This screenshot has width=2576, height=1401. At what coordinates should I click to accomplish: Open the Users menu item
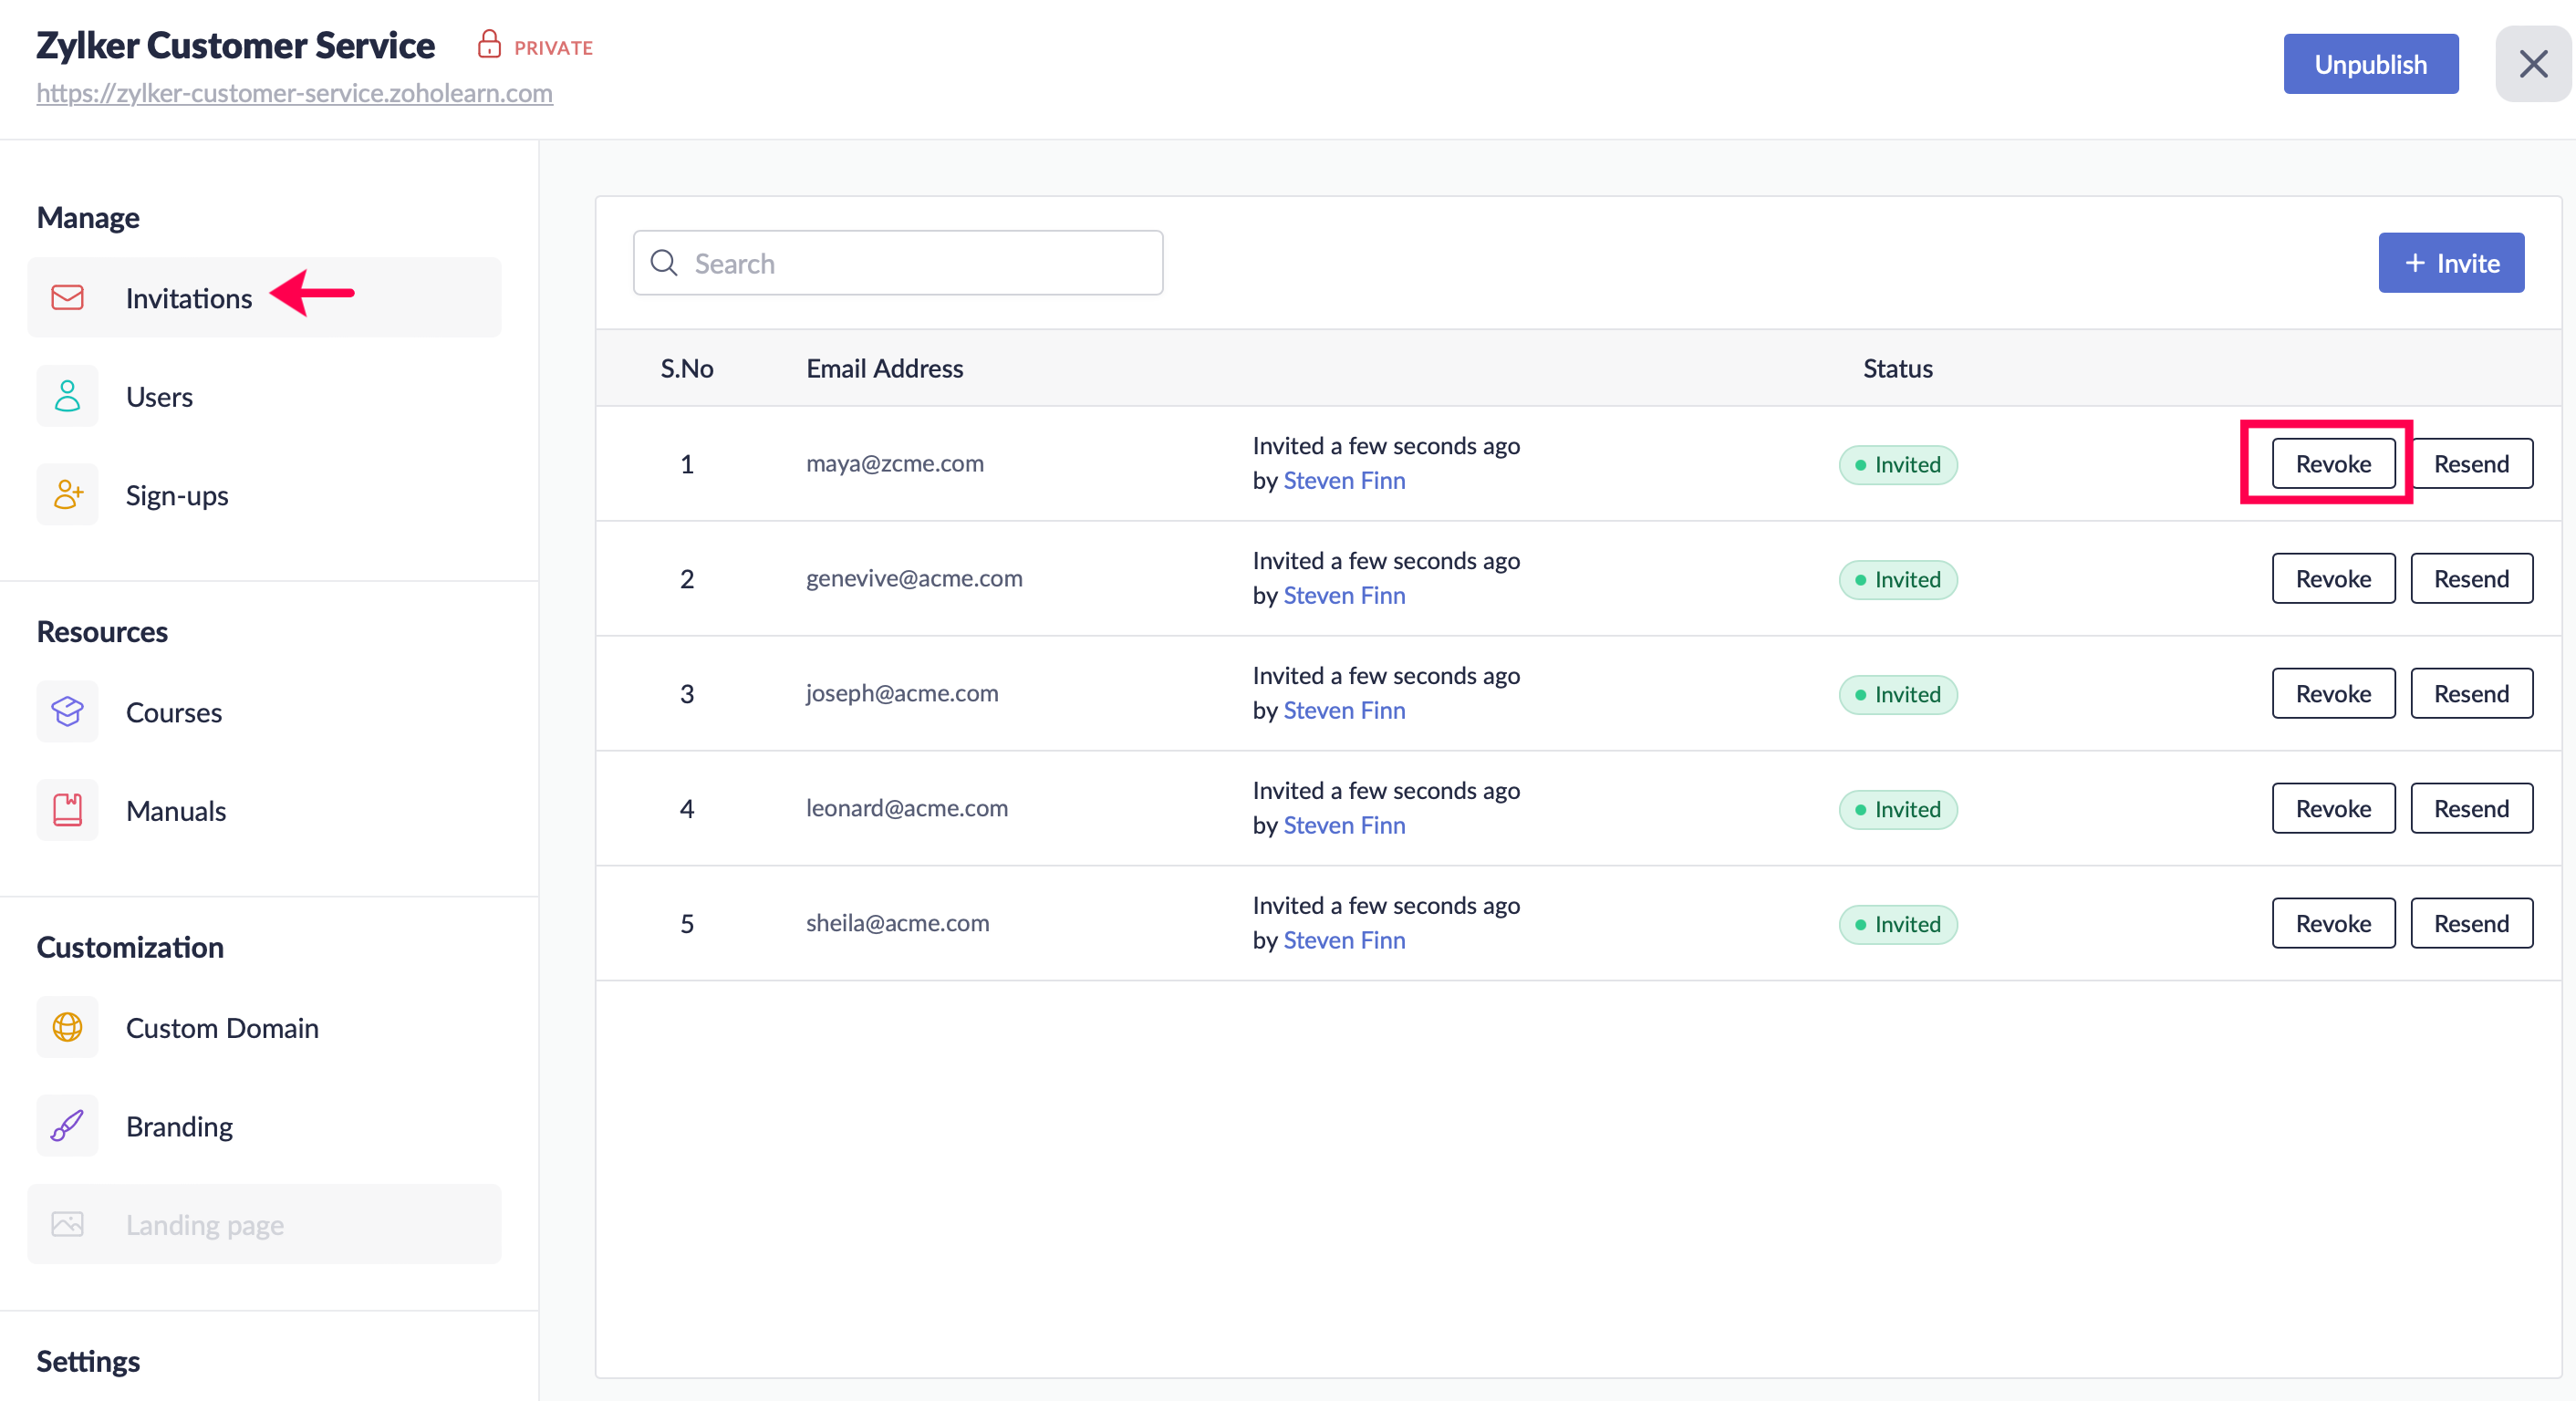point(159,397)
